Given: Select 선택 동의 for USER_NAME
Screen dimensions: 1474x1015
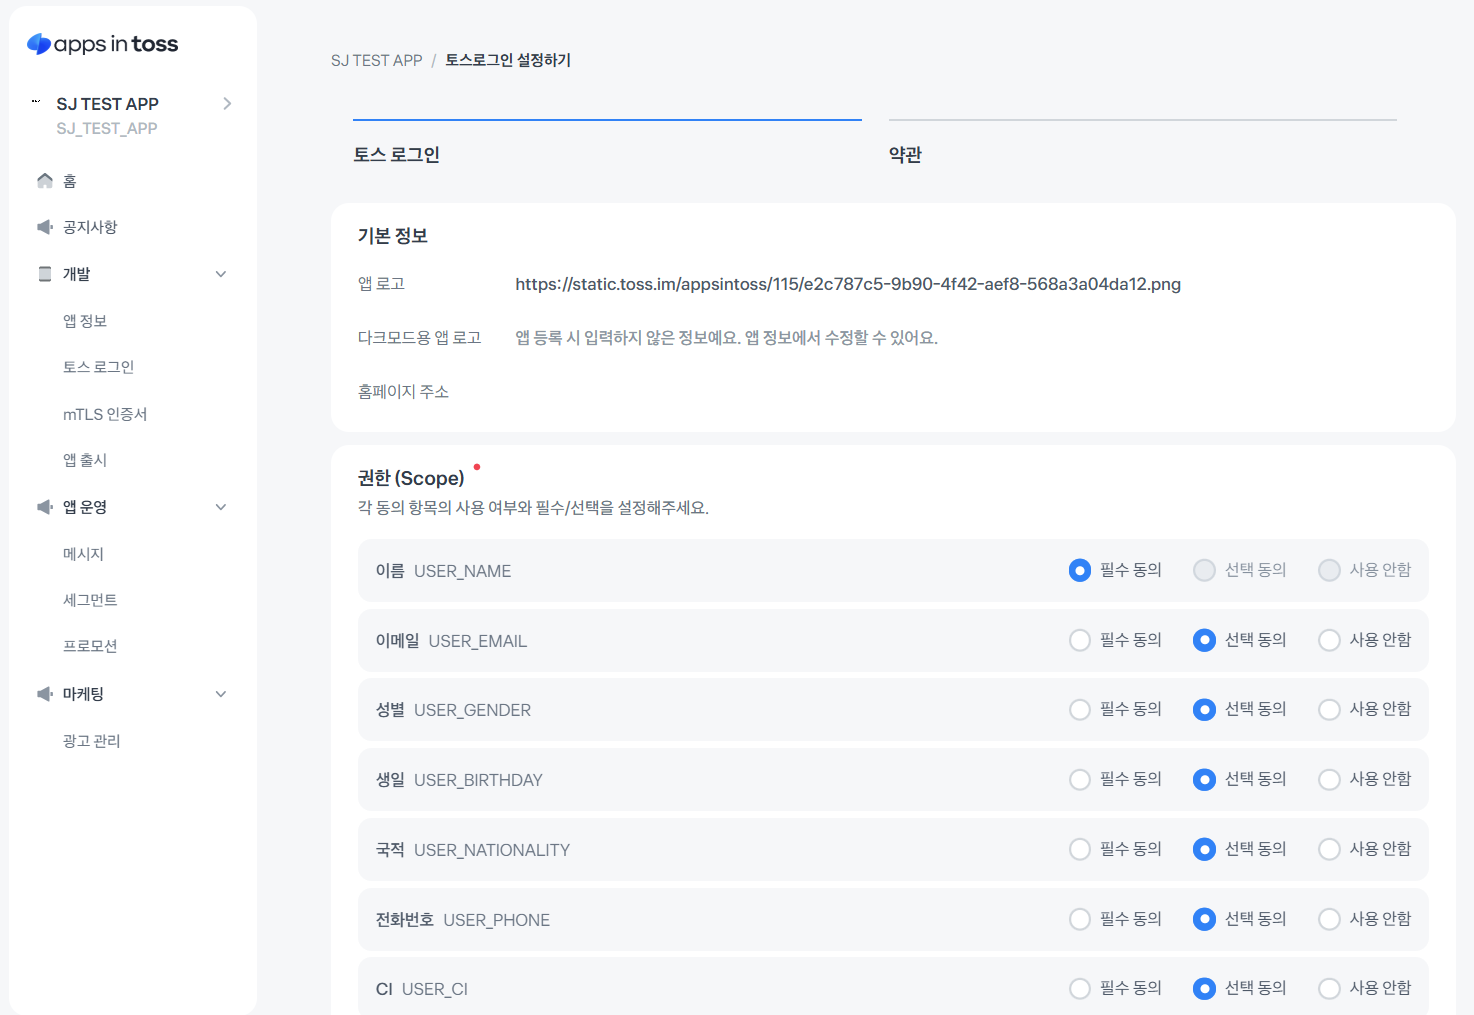Looking at the screenshot, I should click(x=1205, y=570).
